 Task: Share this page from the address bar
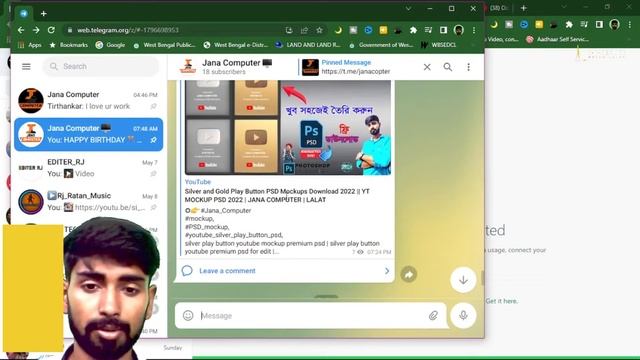tap(304, 30)
